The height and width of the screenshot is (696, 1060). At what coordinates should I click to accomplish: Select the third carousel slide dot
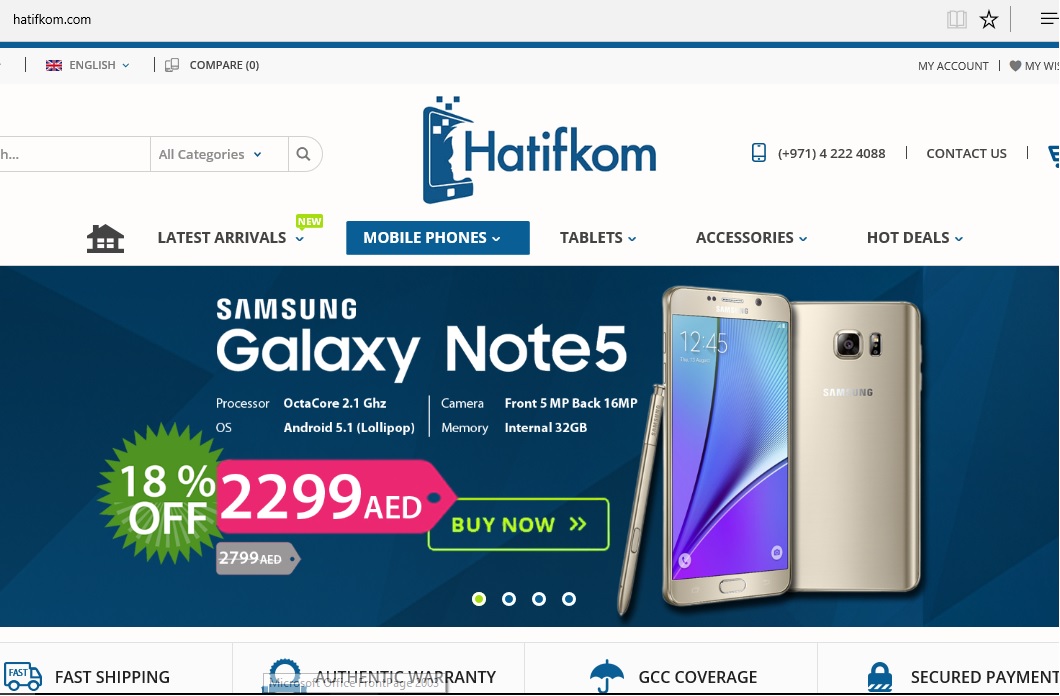click(x=539, y=599)
